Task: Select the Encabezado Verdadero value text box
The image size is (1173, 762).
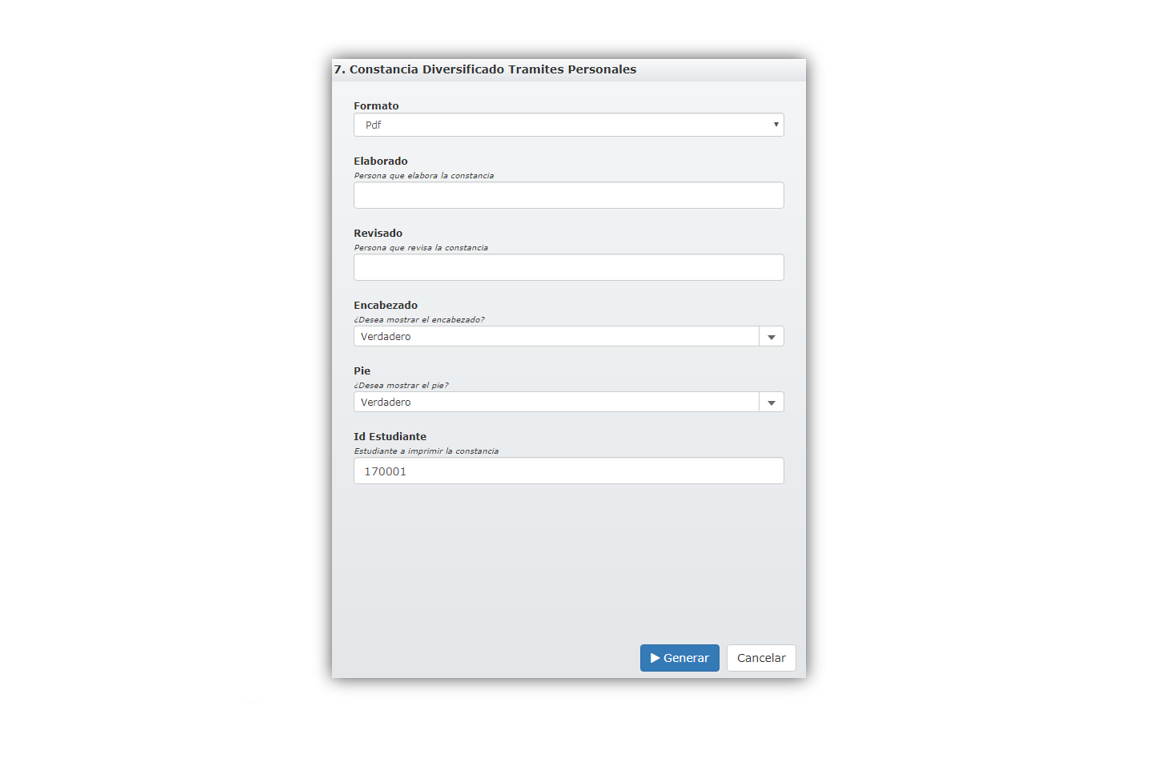Action: pos(556,337)
